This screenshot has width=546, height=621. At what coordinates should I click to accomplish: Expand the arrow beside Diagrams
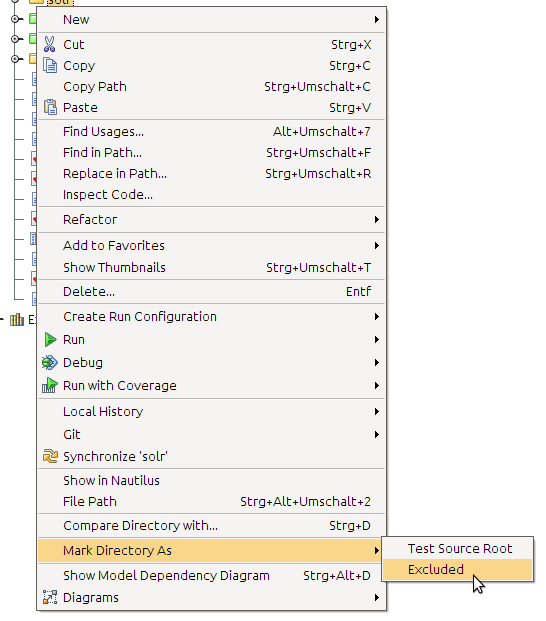coord(377,597)
